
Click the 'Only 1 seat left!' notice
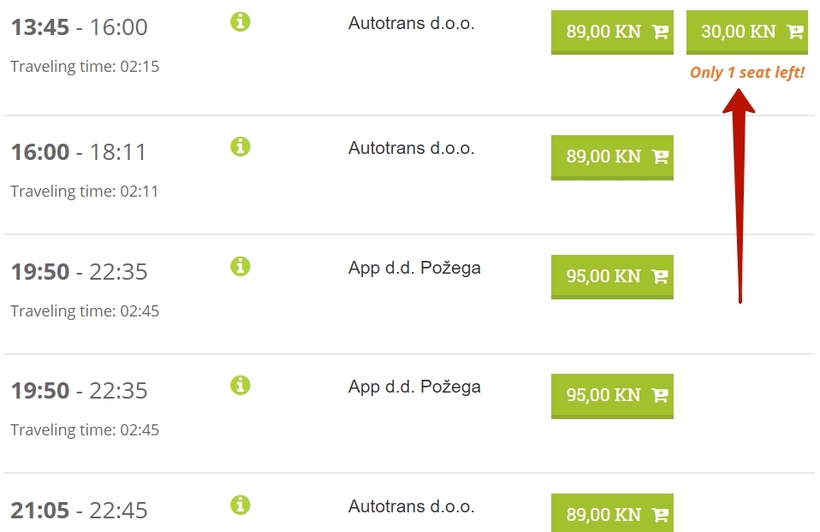coord(747,72)
